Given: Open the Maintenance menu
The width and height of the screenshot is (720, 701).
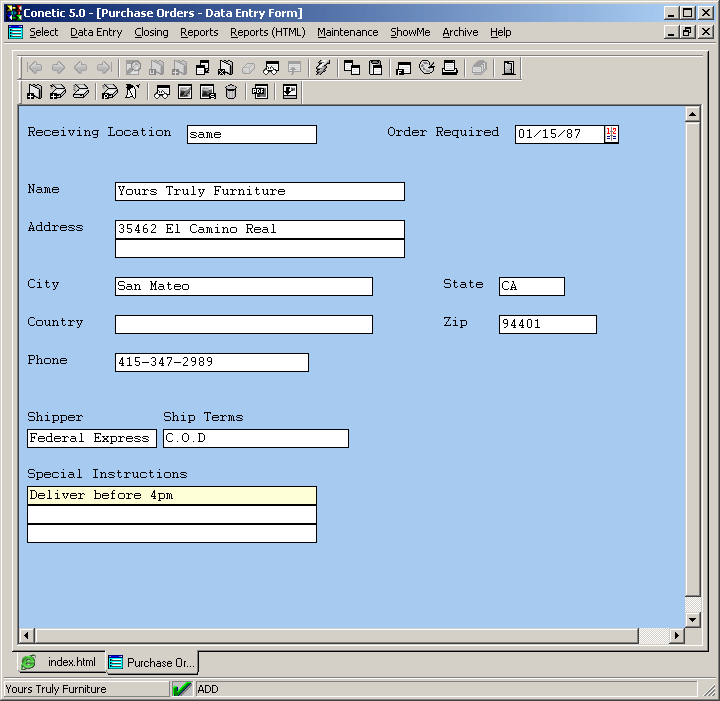Looking at the screenshot, I should pos(347,32).
